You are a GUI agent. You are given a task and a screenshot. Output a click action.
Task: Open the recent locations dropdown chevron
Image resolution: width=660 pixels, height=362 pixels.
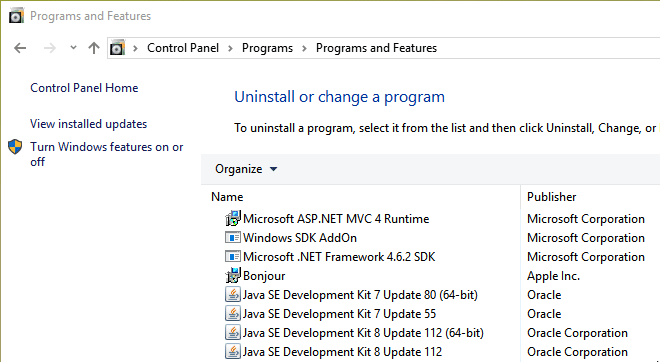(73, 48)
